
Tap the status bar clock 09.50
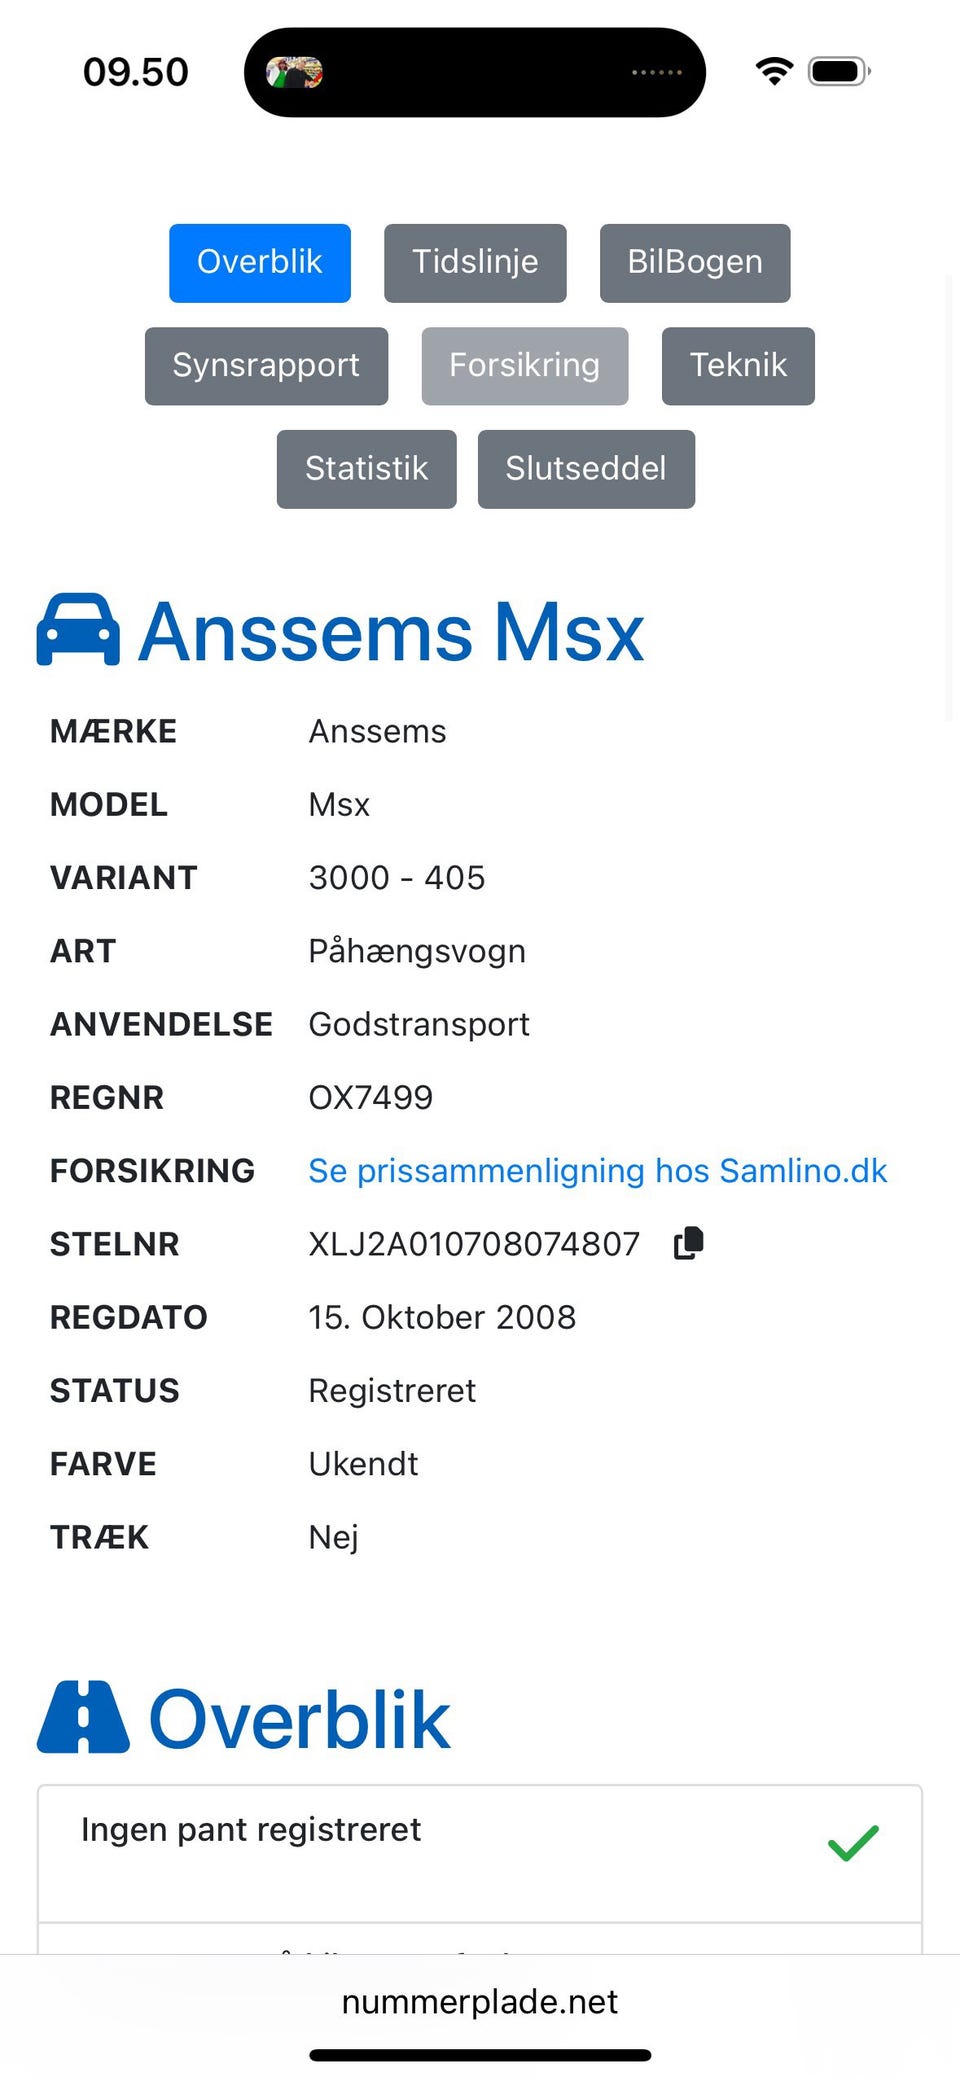coord(136,72)
